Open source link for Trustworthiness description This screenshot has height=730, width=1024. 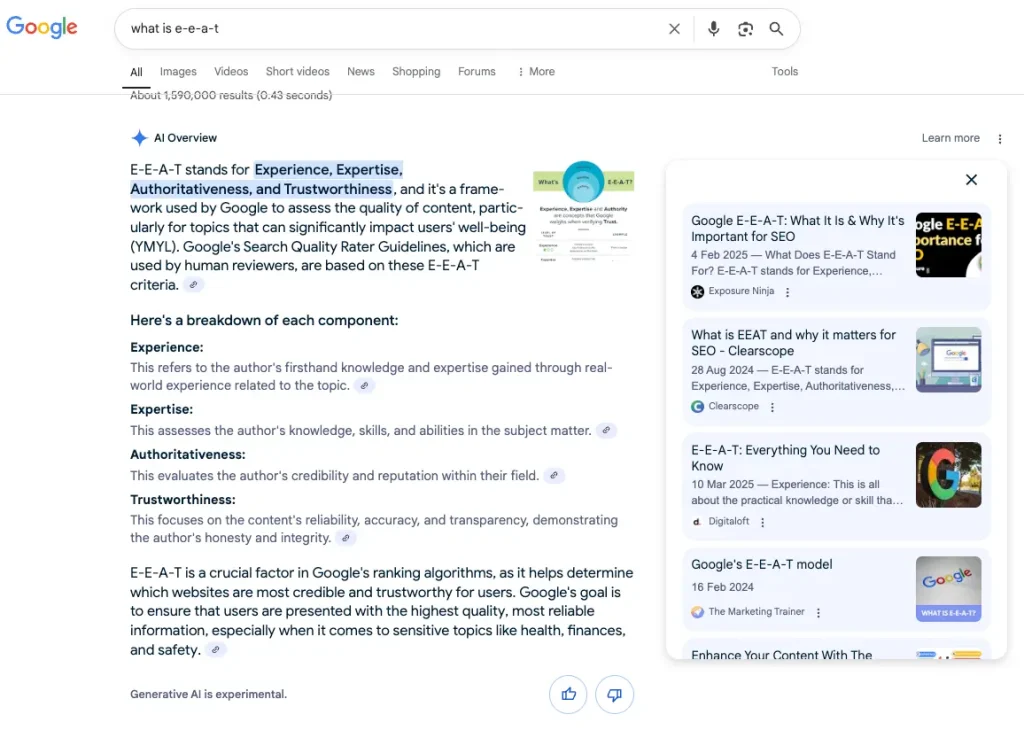tap(346, 538)
